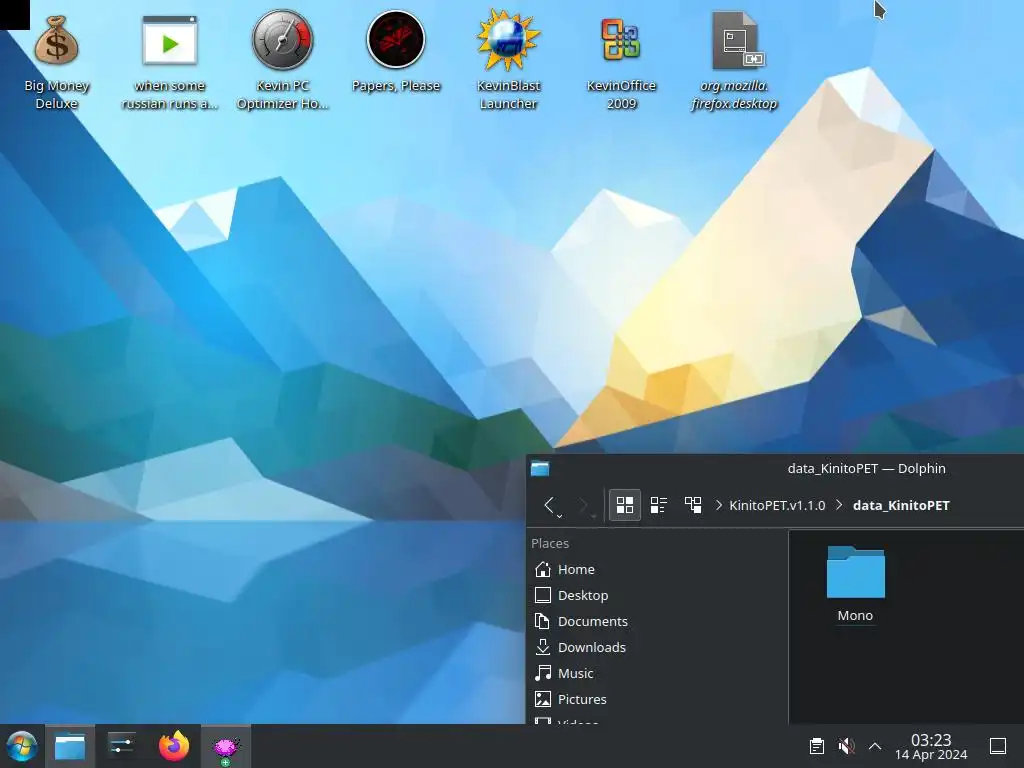Click Places header in Dolphin sidebar

tap(550, 543)
